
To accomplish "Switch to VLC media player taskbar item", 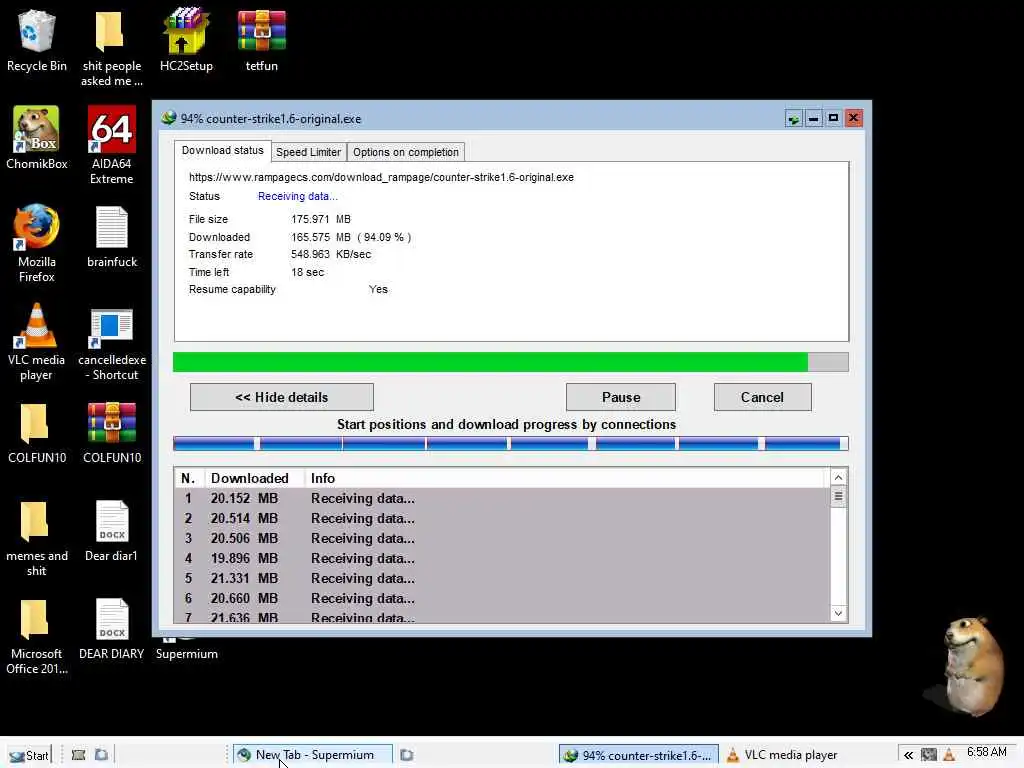I will (x=782, y=755).
